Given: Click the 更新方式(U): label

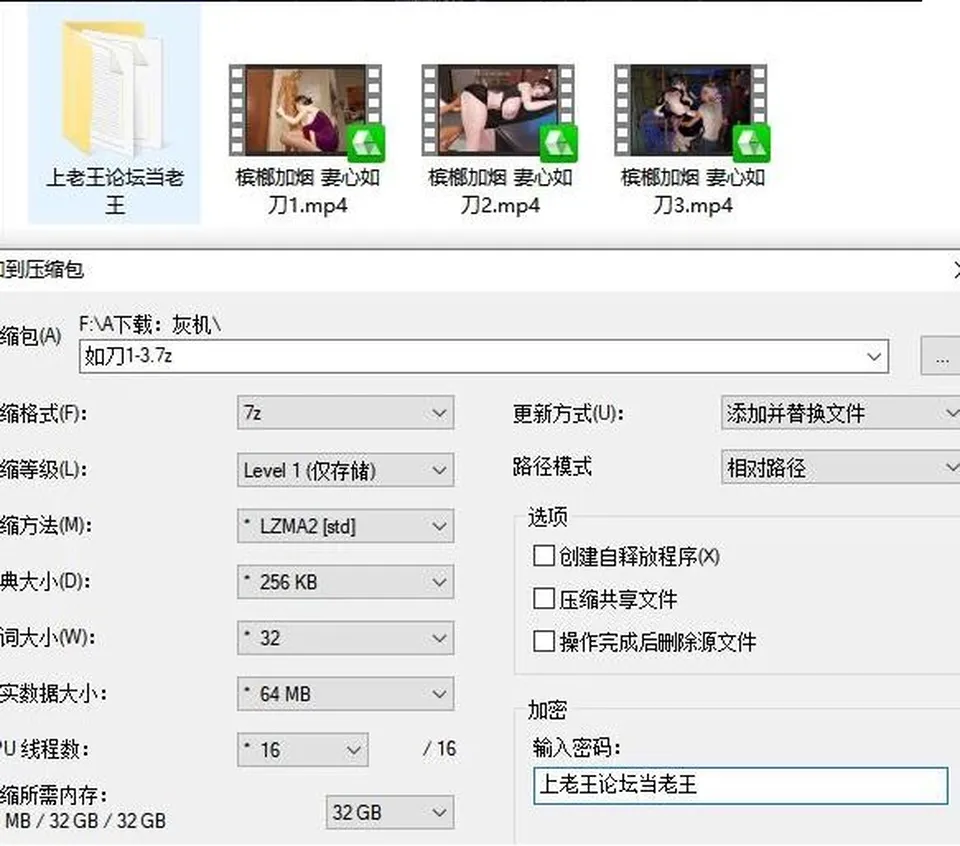Looking at the screenshot, I should tap(568, 414).
